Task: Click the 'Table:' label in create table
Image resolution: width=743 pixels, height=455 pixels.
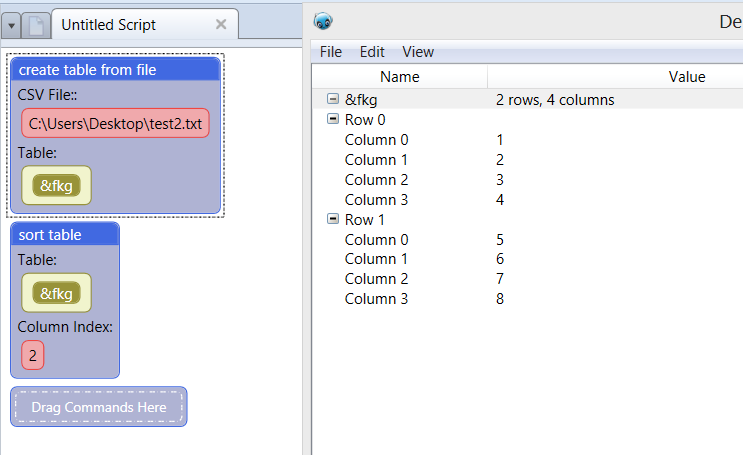Action: coord(37,153)
